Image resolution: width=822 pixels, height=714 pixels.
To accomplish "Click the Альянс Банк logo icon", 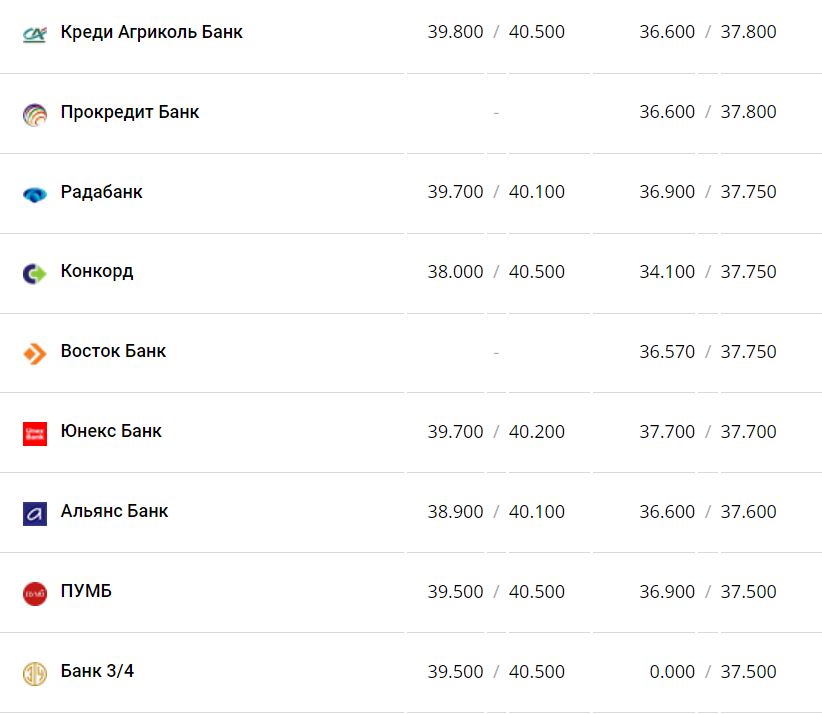I will [35, 513].
